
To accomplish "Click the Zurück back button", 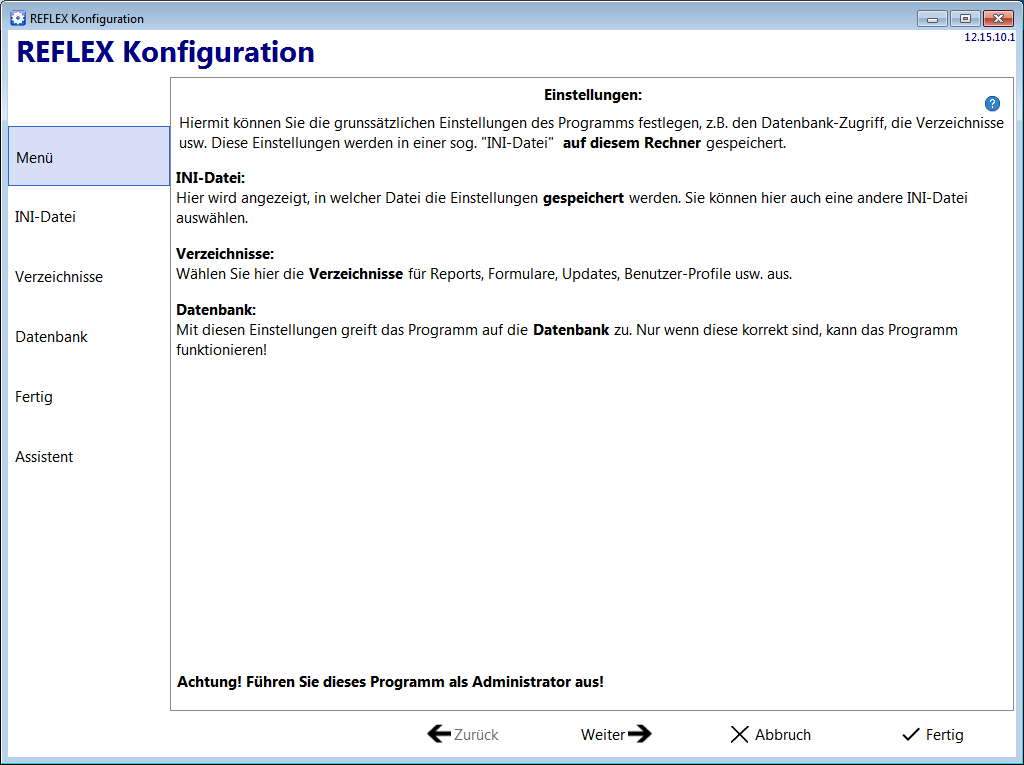I will point(463,734).
